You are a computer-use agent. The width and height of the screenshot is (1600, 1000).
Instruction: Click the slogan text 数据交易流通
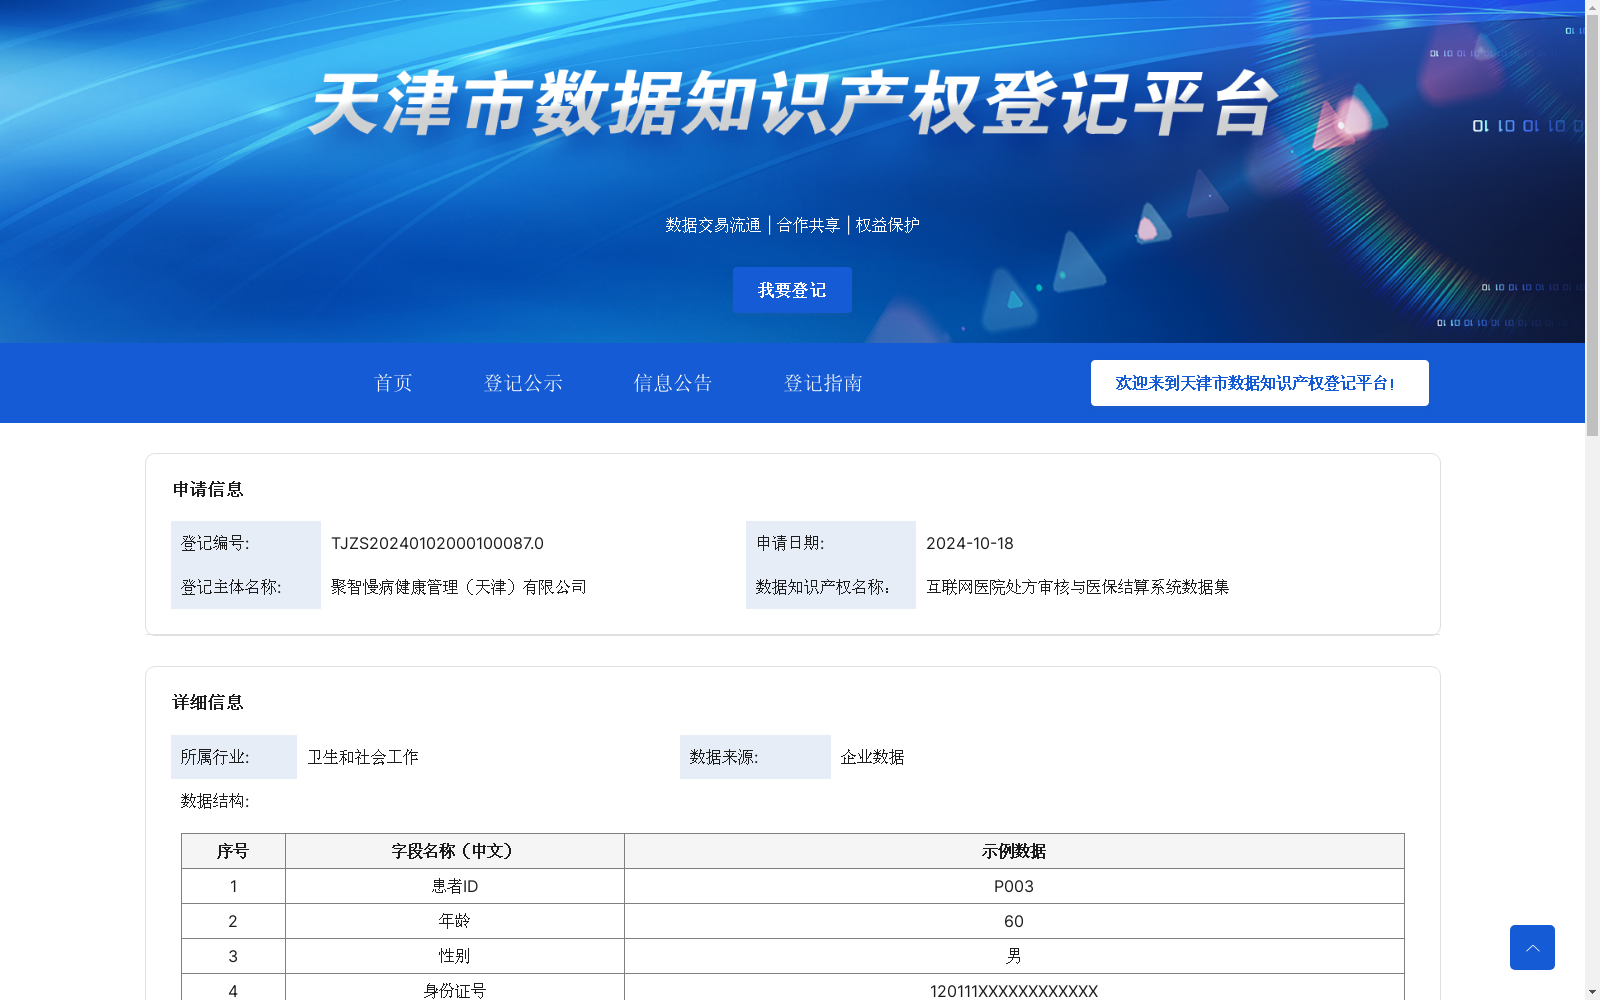(x=713, y=225)
